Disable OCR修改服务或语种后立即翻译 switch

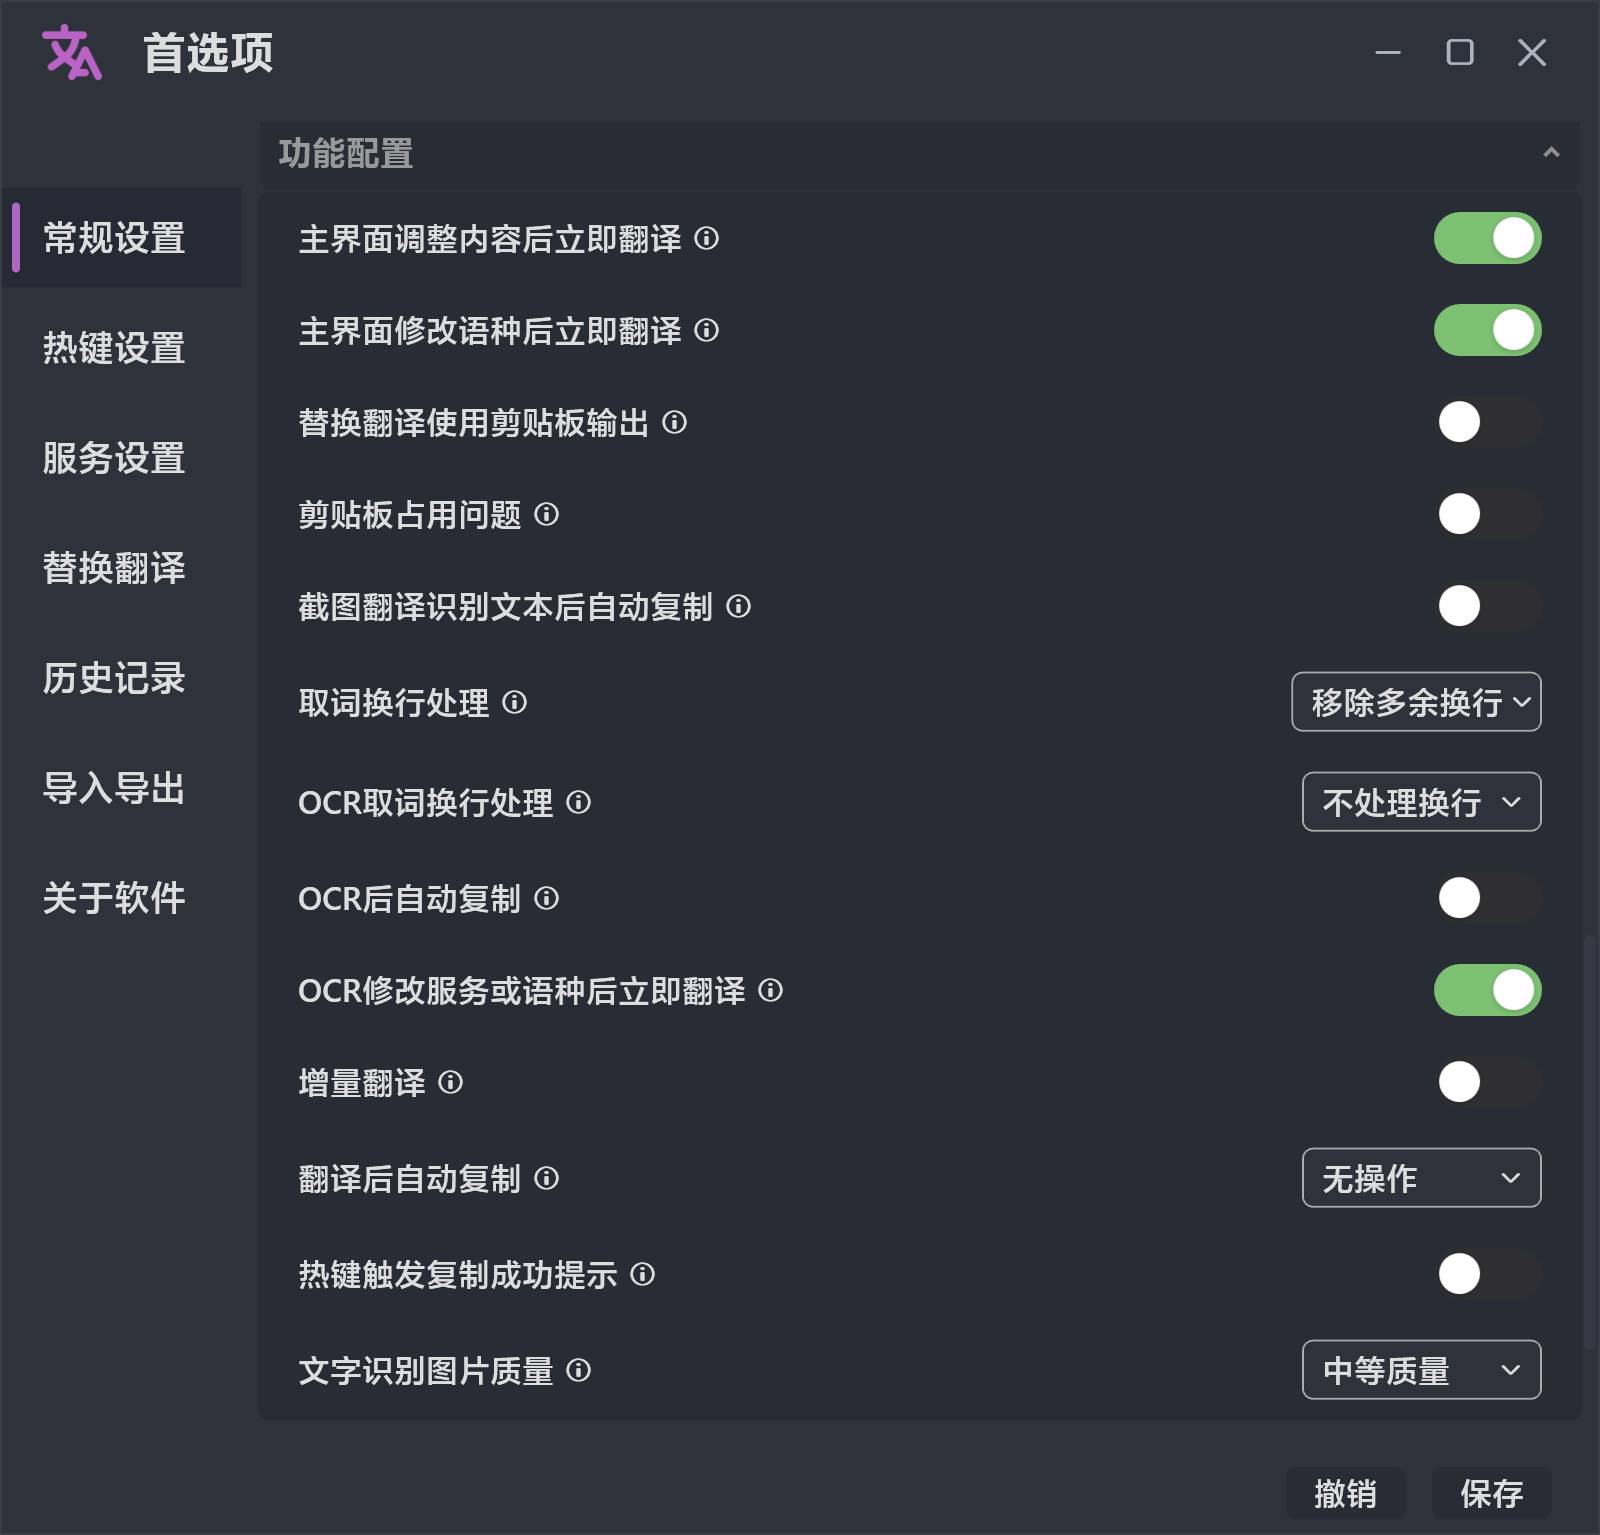(1488, 991)
